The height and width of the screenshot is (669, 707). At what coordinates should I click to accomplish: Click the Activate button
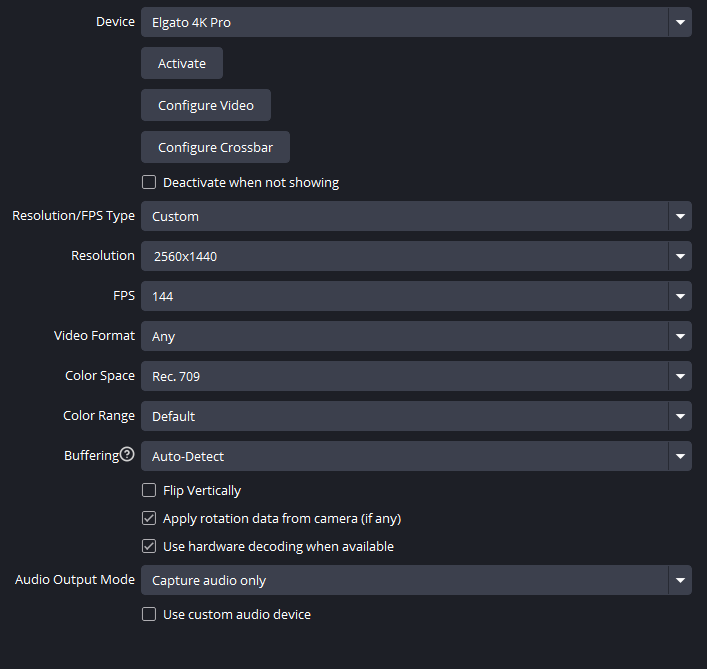coord(182,63)
